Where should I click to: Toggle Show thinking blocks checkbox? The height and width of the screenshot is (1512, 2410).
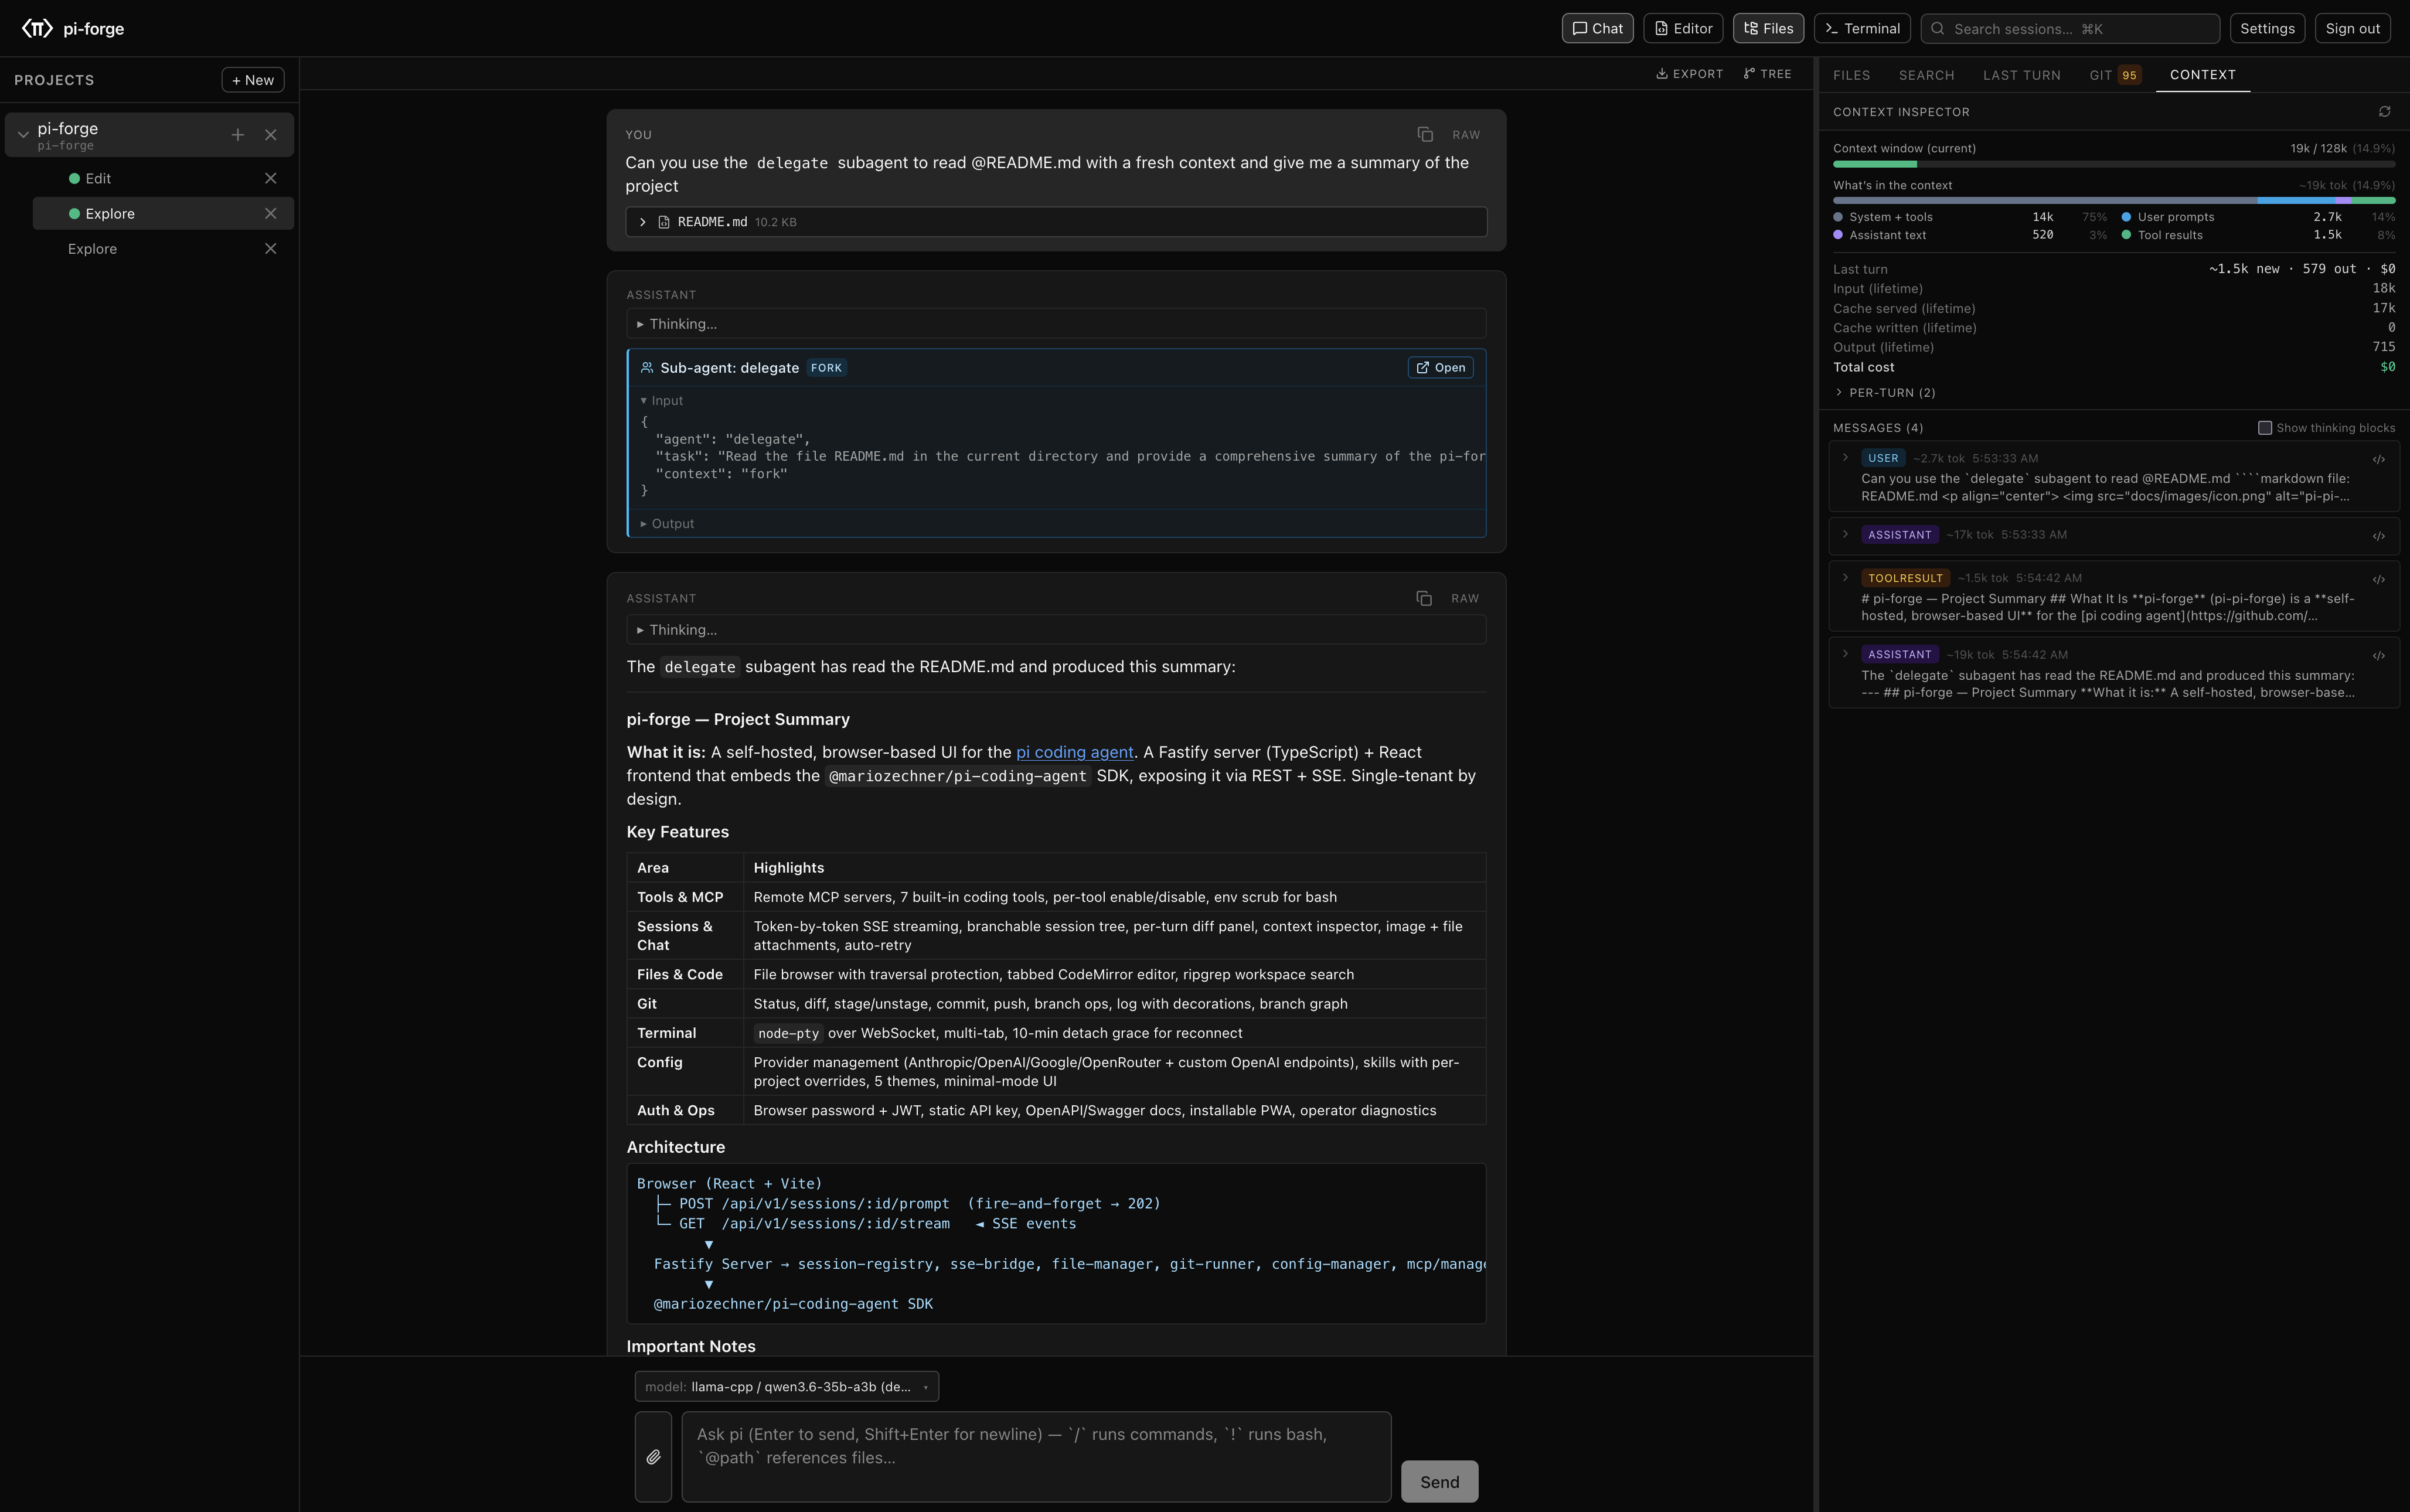(x=2265, y=428)
